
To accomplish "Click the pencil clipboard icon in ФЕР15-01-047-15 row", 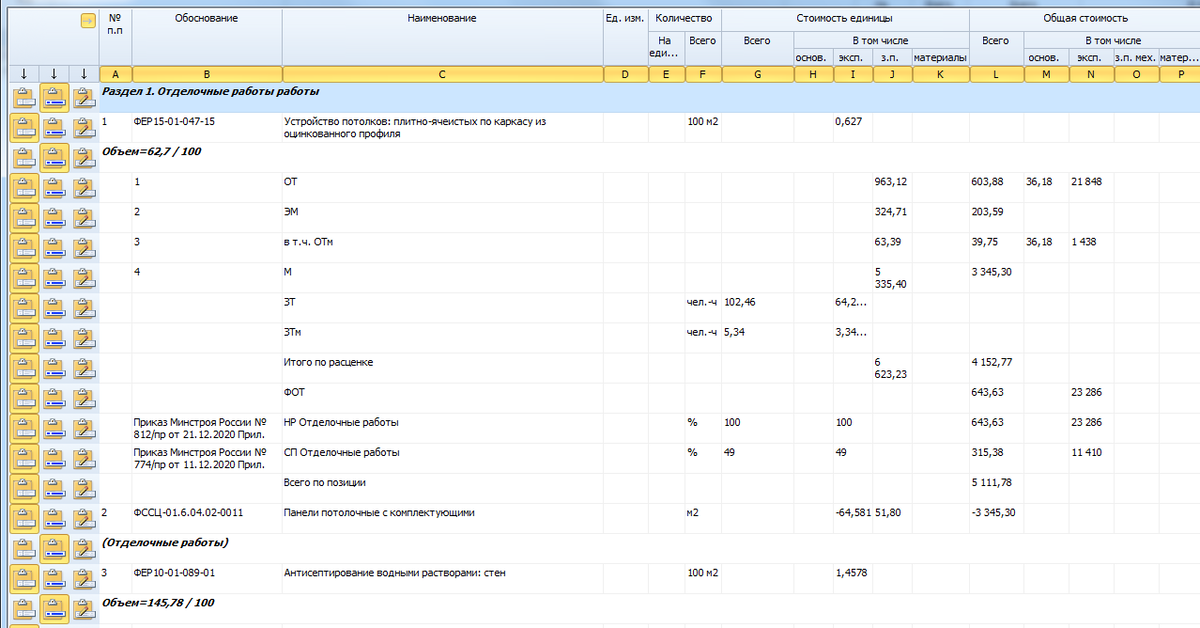I will tap(84, 128).
